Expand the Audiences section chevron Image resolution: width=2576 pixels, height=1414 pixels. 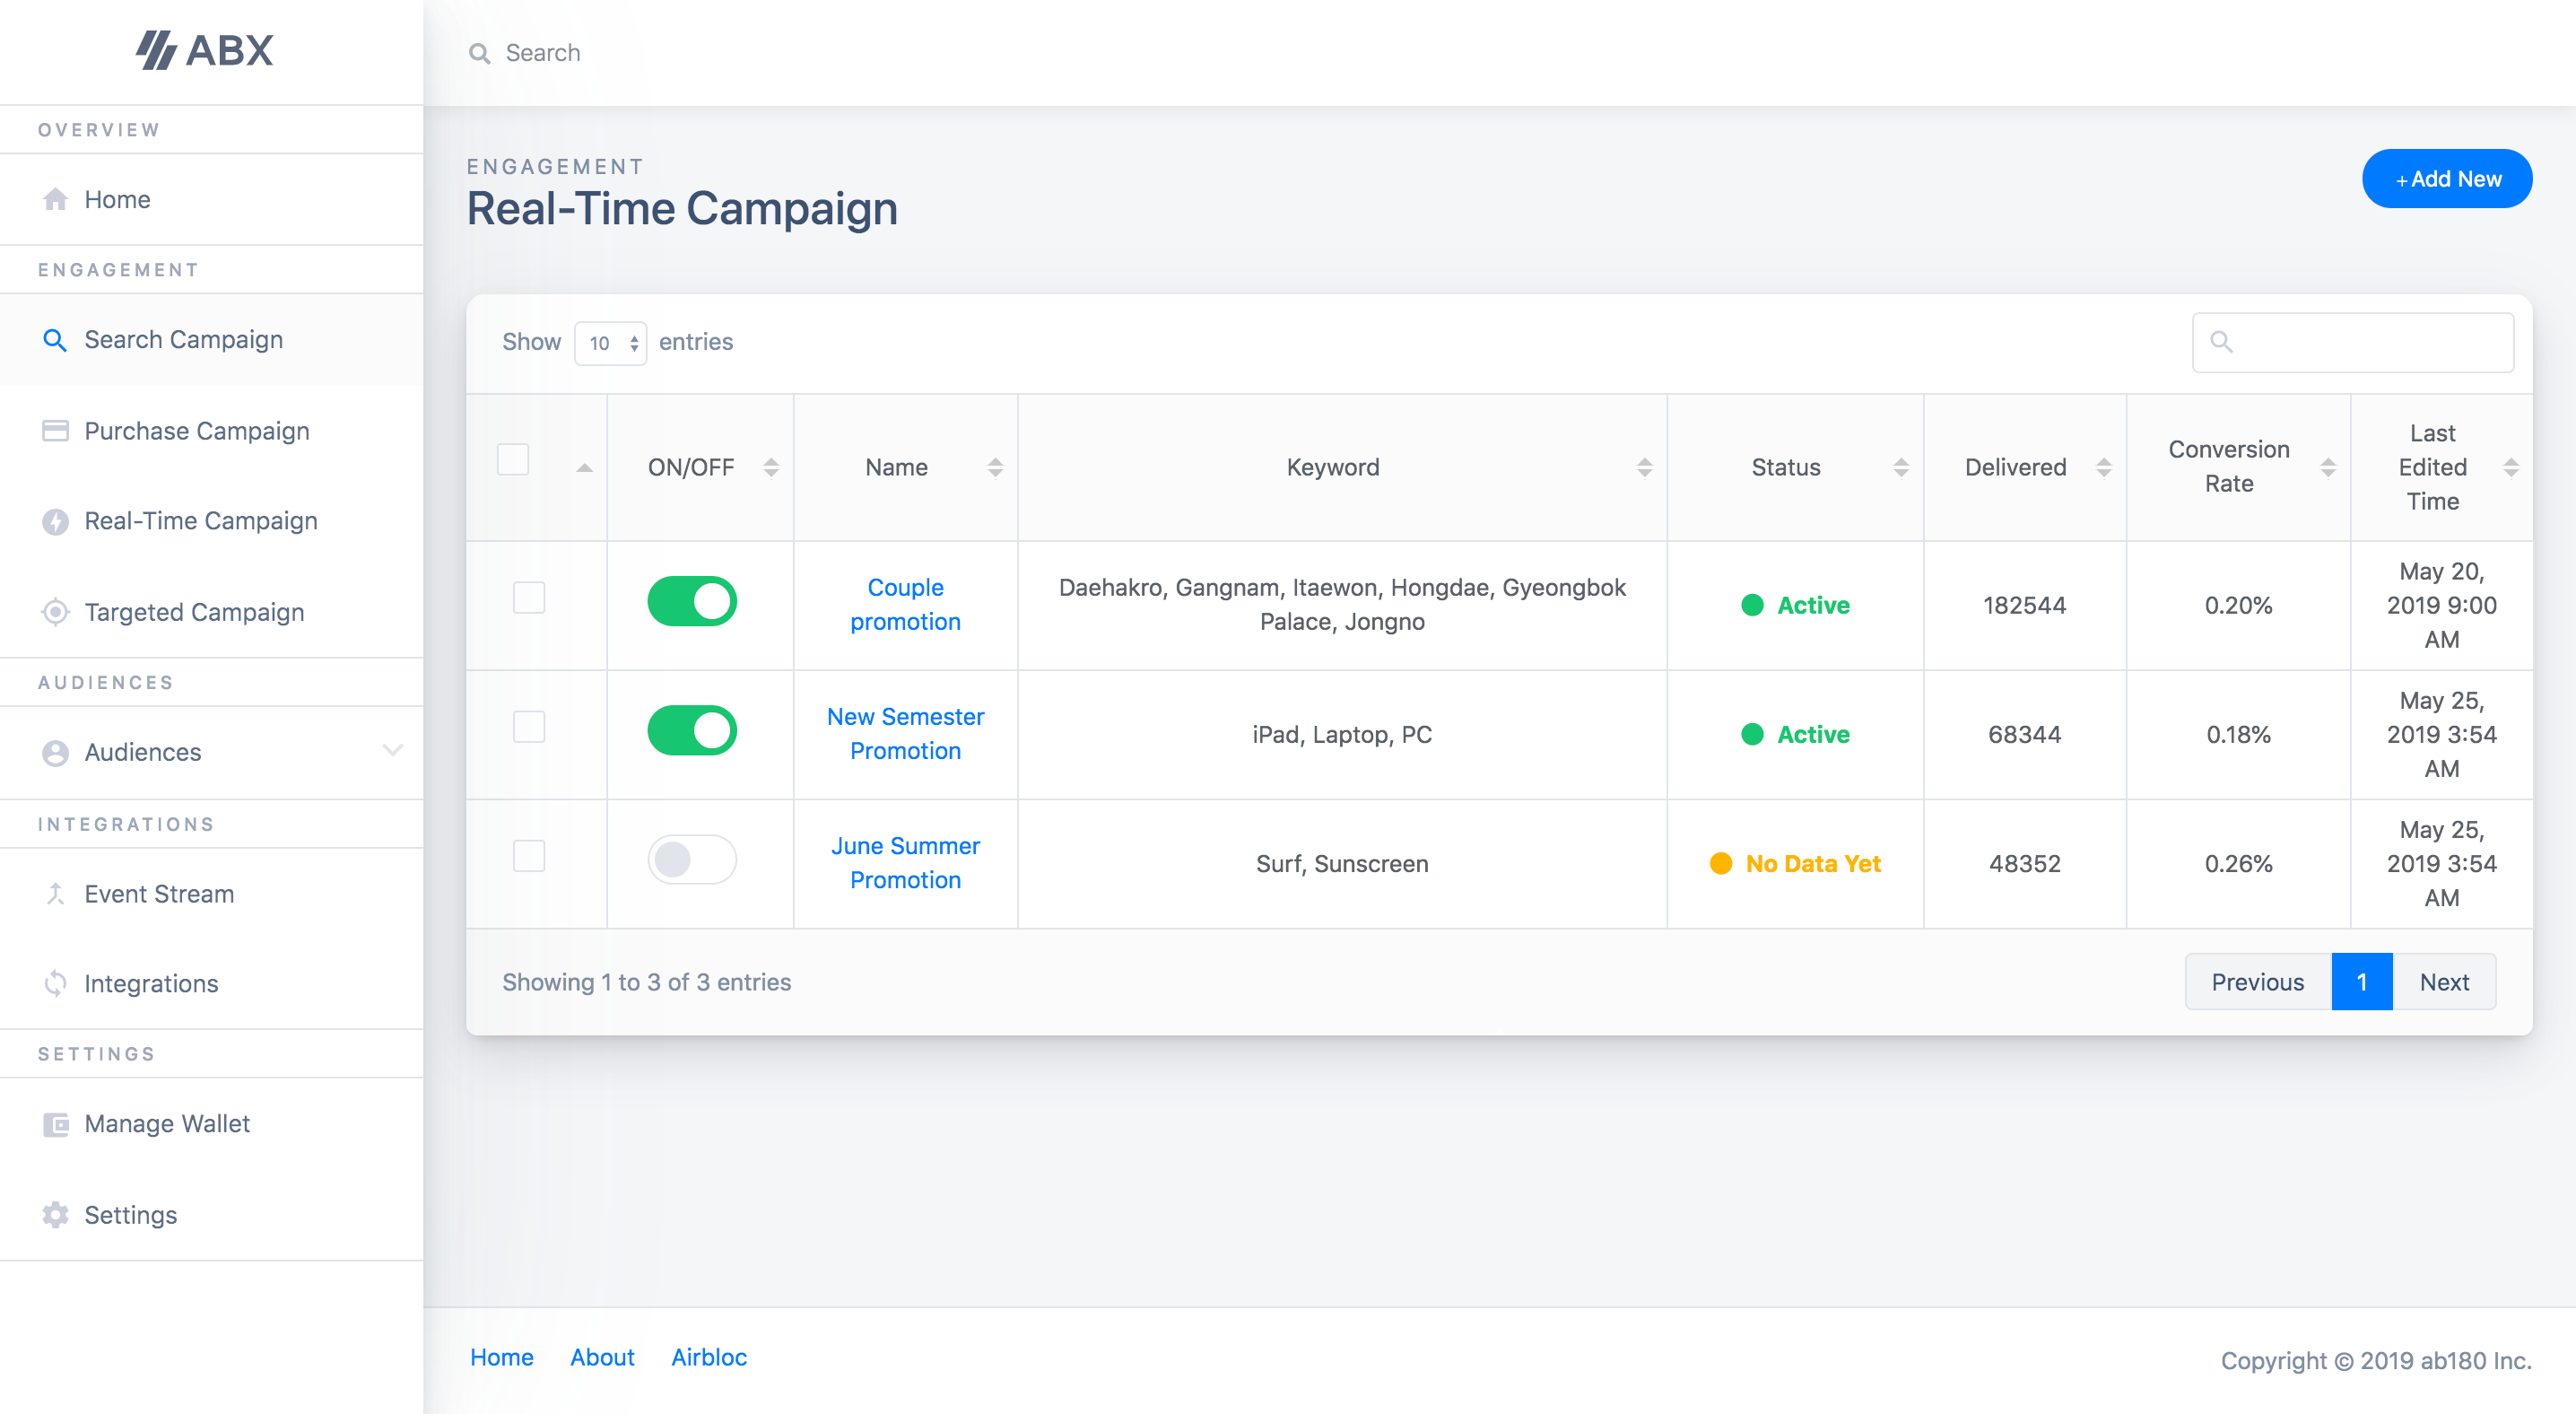pyautogui.click(x=392, y=751)
